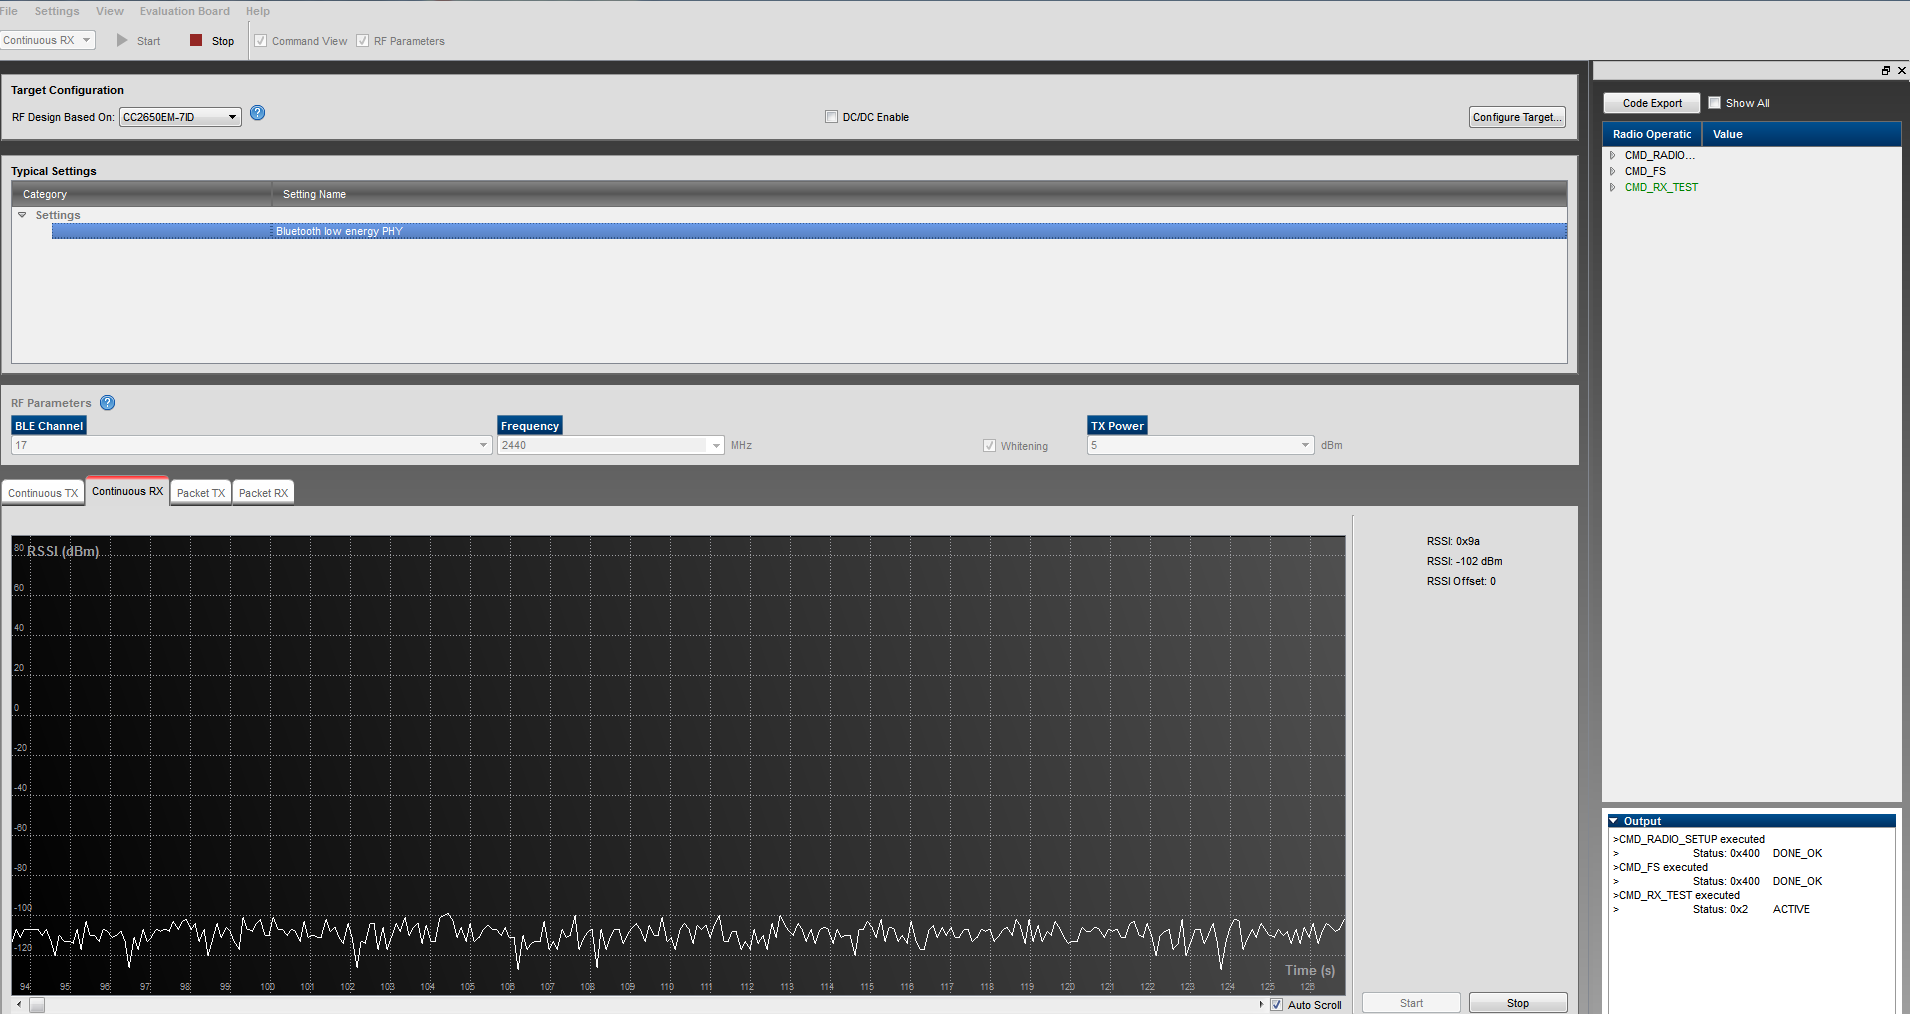This screenshot has width=1910, height=1014.
Task: Click the red Stop icon in the toolbar
Action: [x=196, y=40]
